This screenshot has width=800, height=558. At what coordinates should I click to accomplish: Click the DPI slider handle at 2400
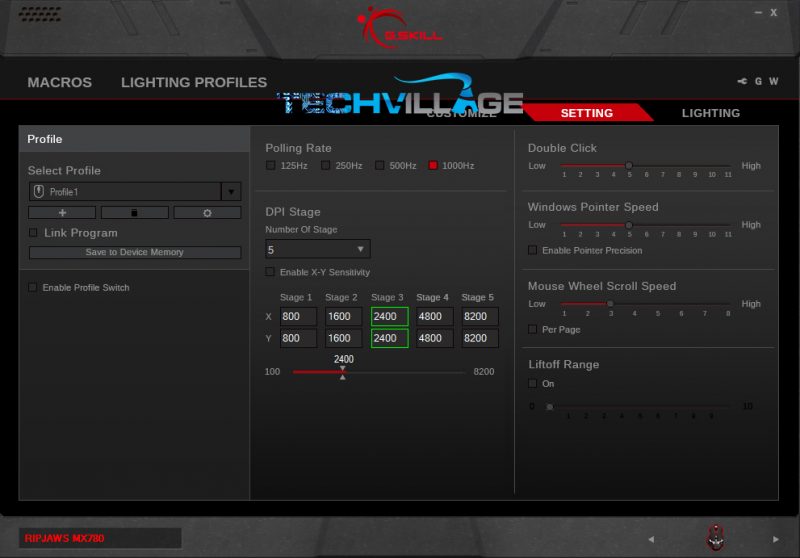coord(343,372)
